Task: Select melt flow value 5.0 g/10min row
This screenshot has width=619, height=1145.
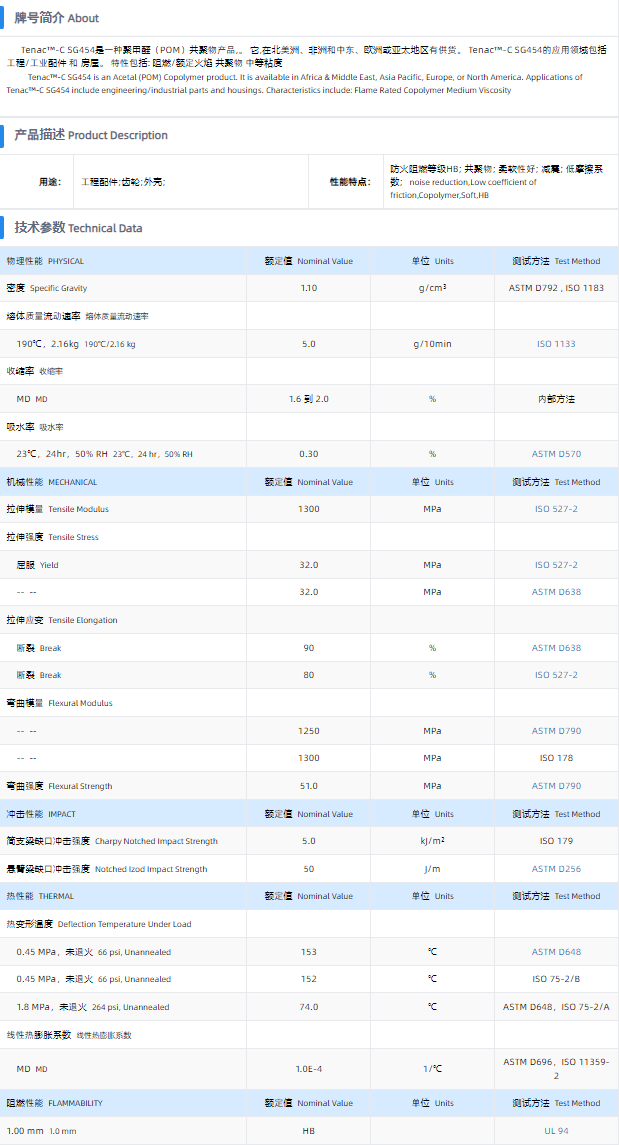Action: 310,344
